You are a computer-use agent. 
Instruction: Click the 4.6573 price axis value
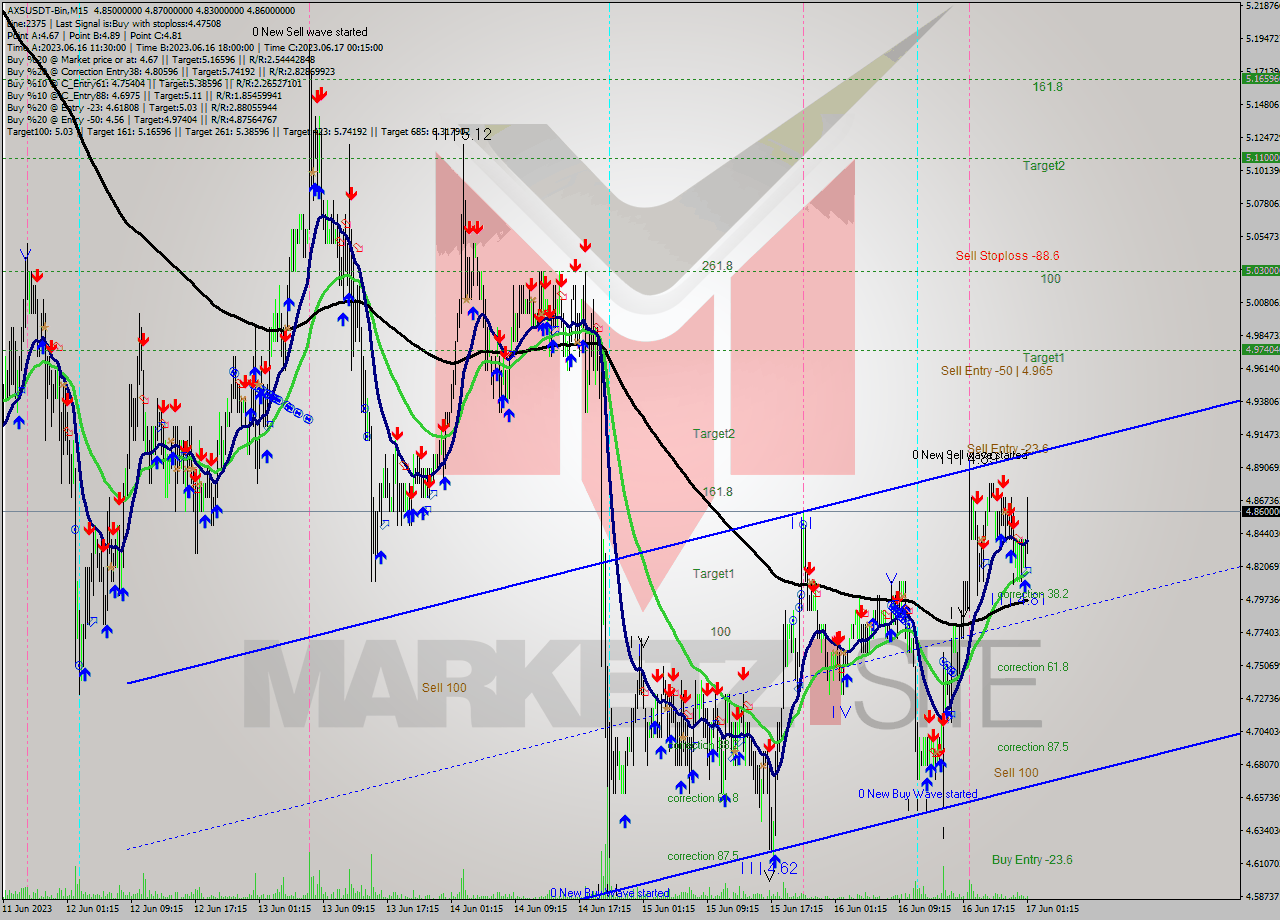click(x=1261, y=798)
